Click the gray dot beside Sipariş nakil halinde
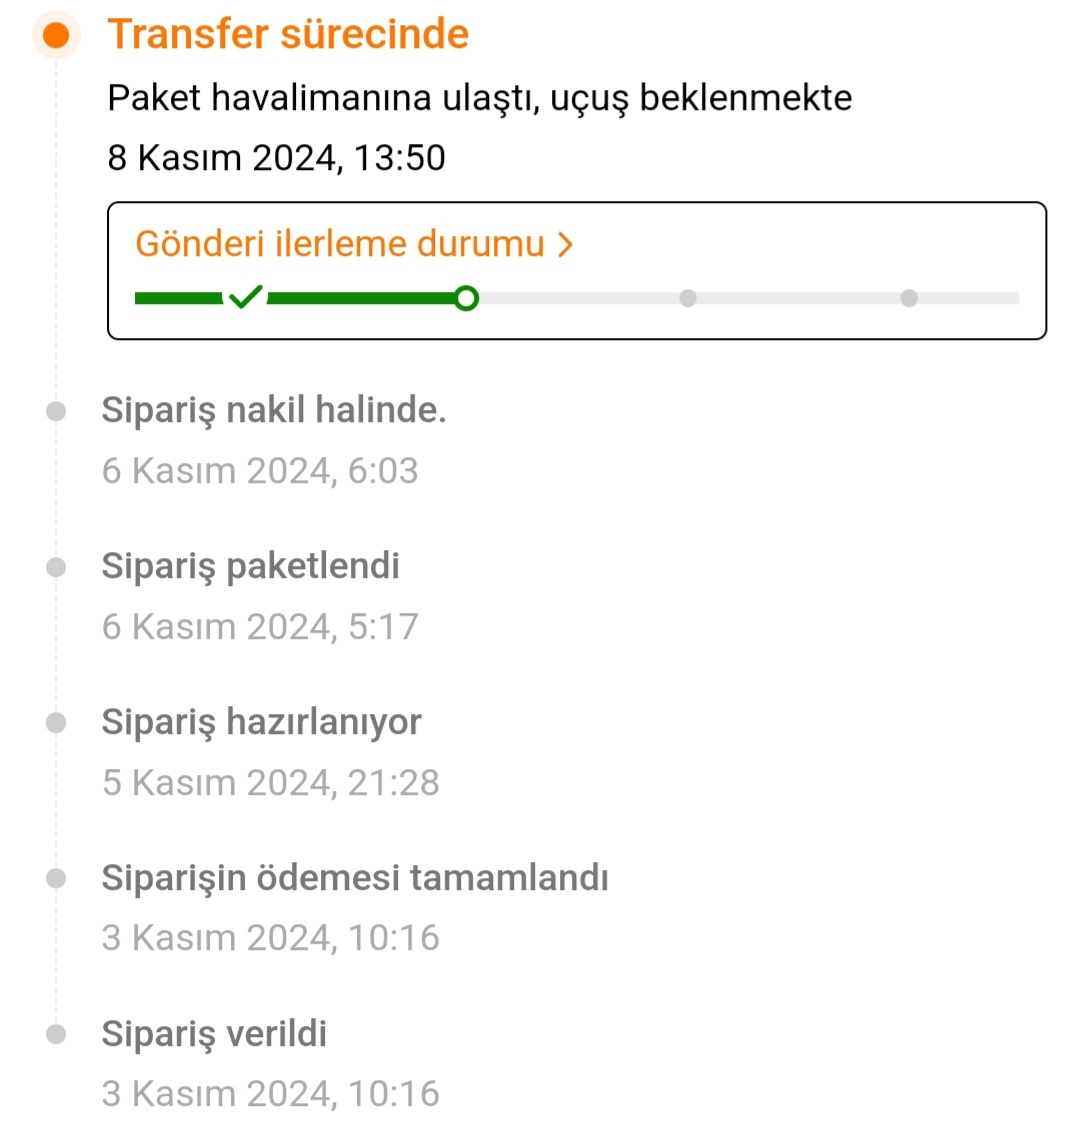Screen dimensions: 1076x1128 coord(57,411)
